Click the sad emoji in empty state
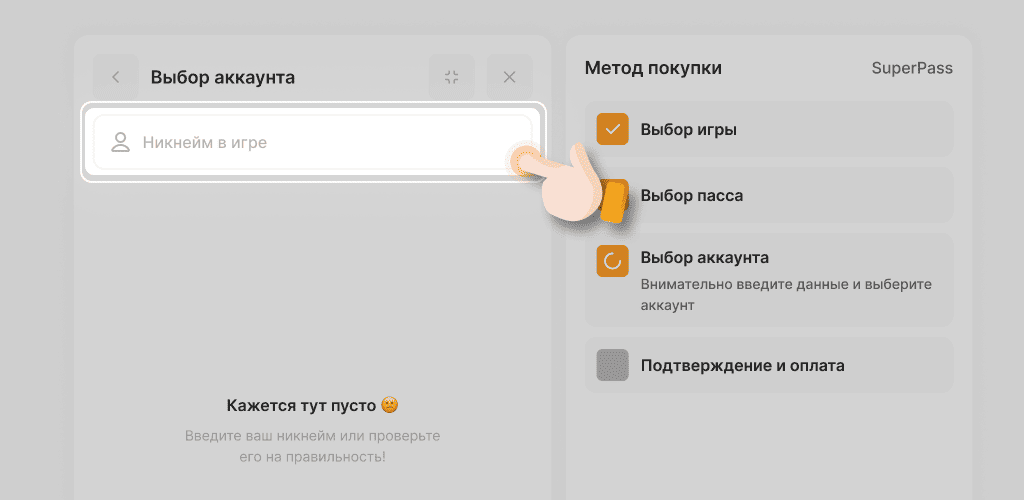1024x500 pixels. 390,405
